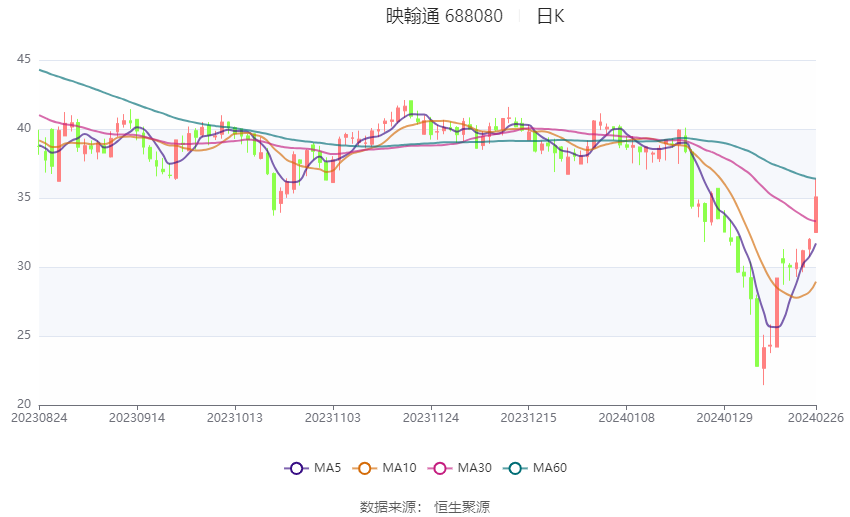The image size is (850, 517).
Task: Toggle the MA10 legend marker
Action: pos(364,468)
